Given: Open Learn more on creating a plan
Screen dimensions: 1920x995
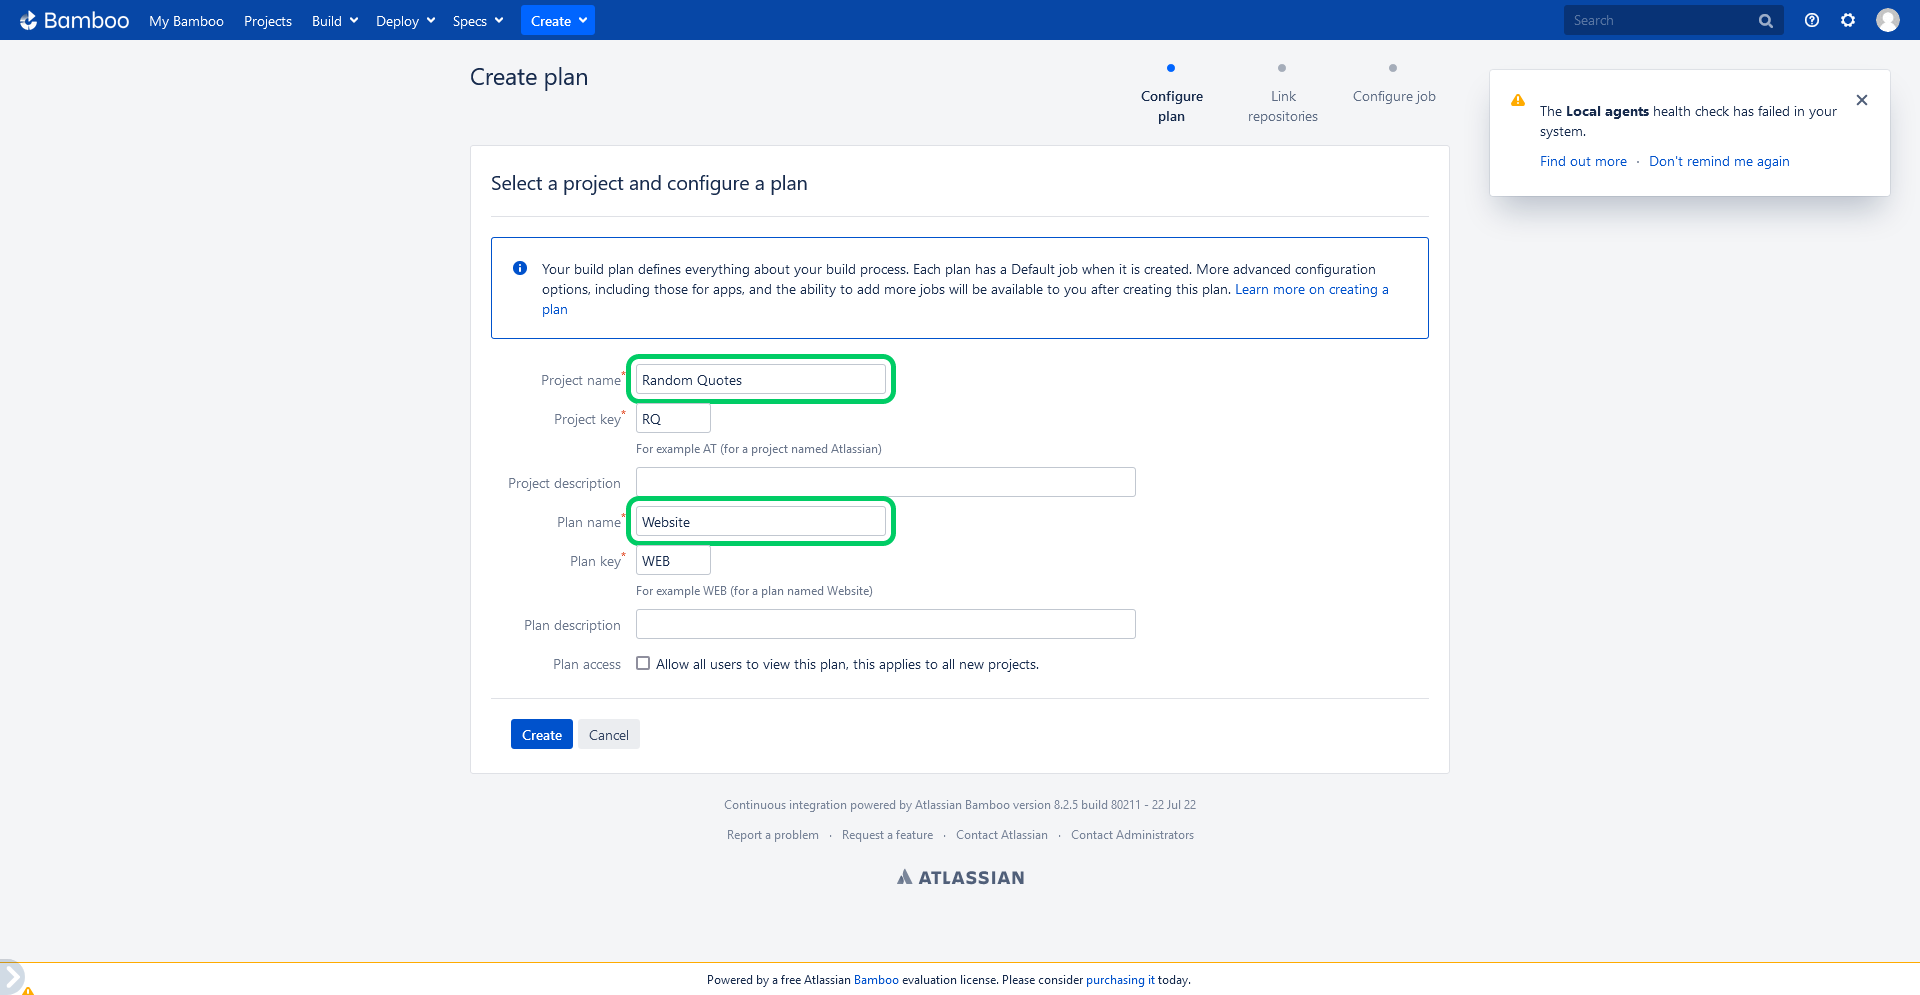Looking at the screenshot, I should coord(1311,289).
